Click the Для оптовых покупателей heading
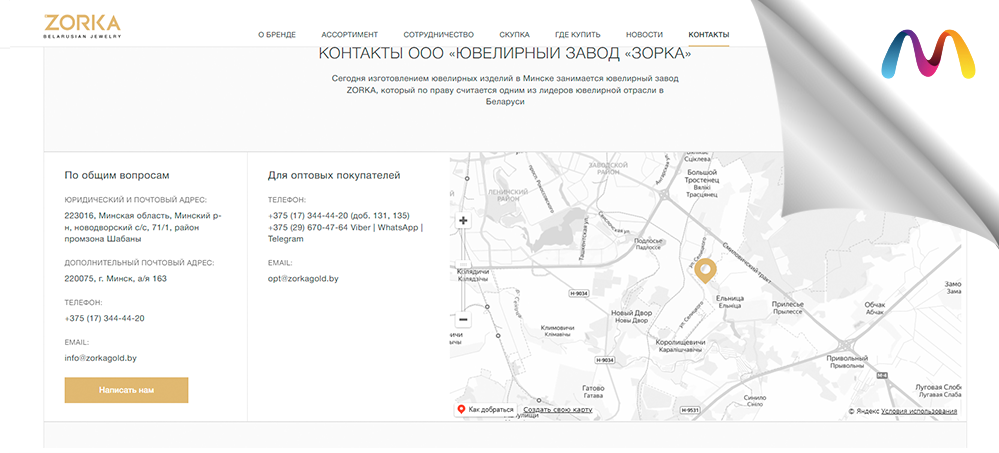 click(x=334, y=175)
